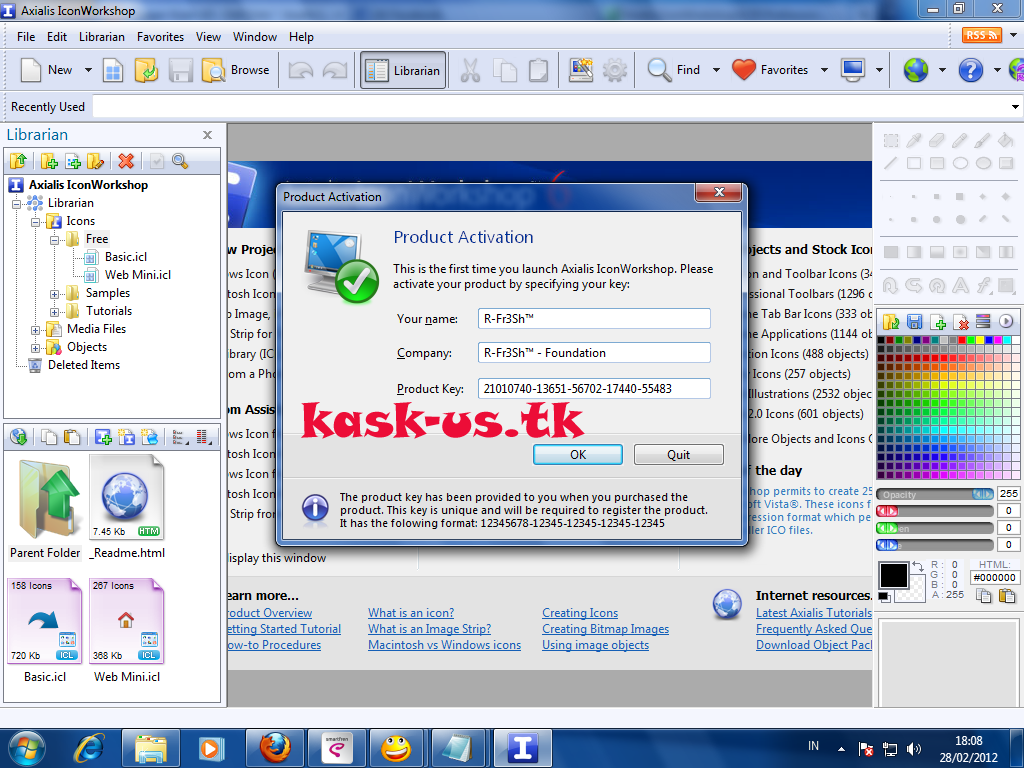
Task: Click the Find magnifier toolbar icon
Action: (659, 70)
